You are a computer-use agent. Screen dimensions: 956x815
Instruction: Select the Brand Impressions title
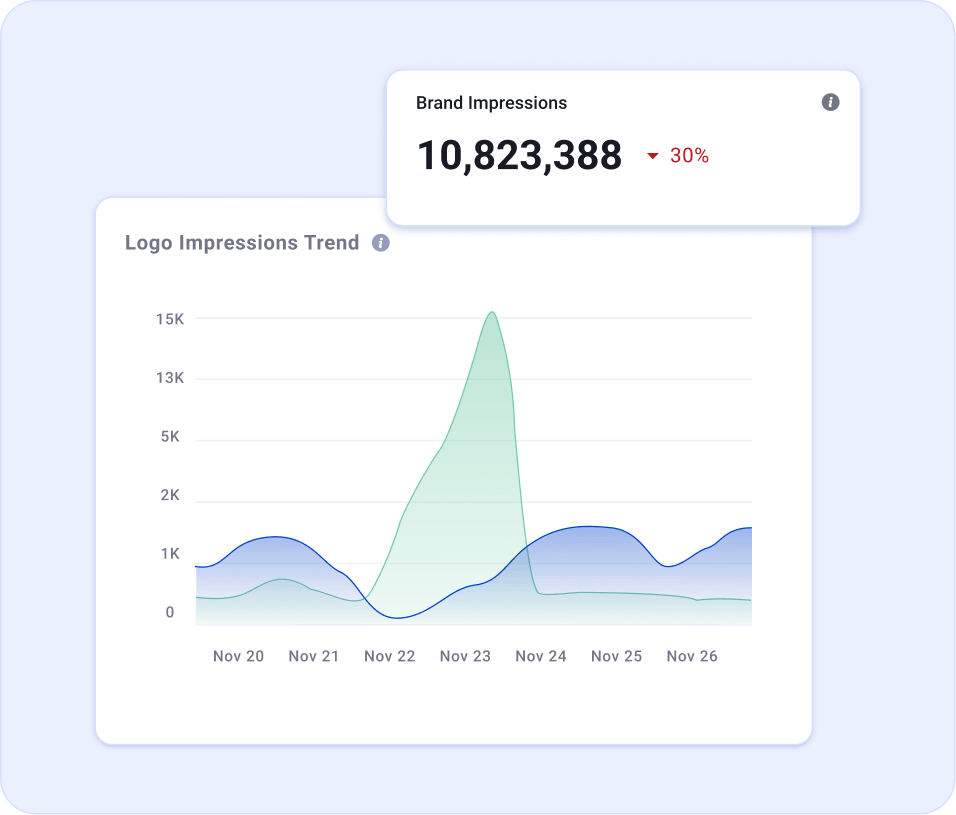coord(491,103)
